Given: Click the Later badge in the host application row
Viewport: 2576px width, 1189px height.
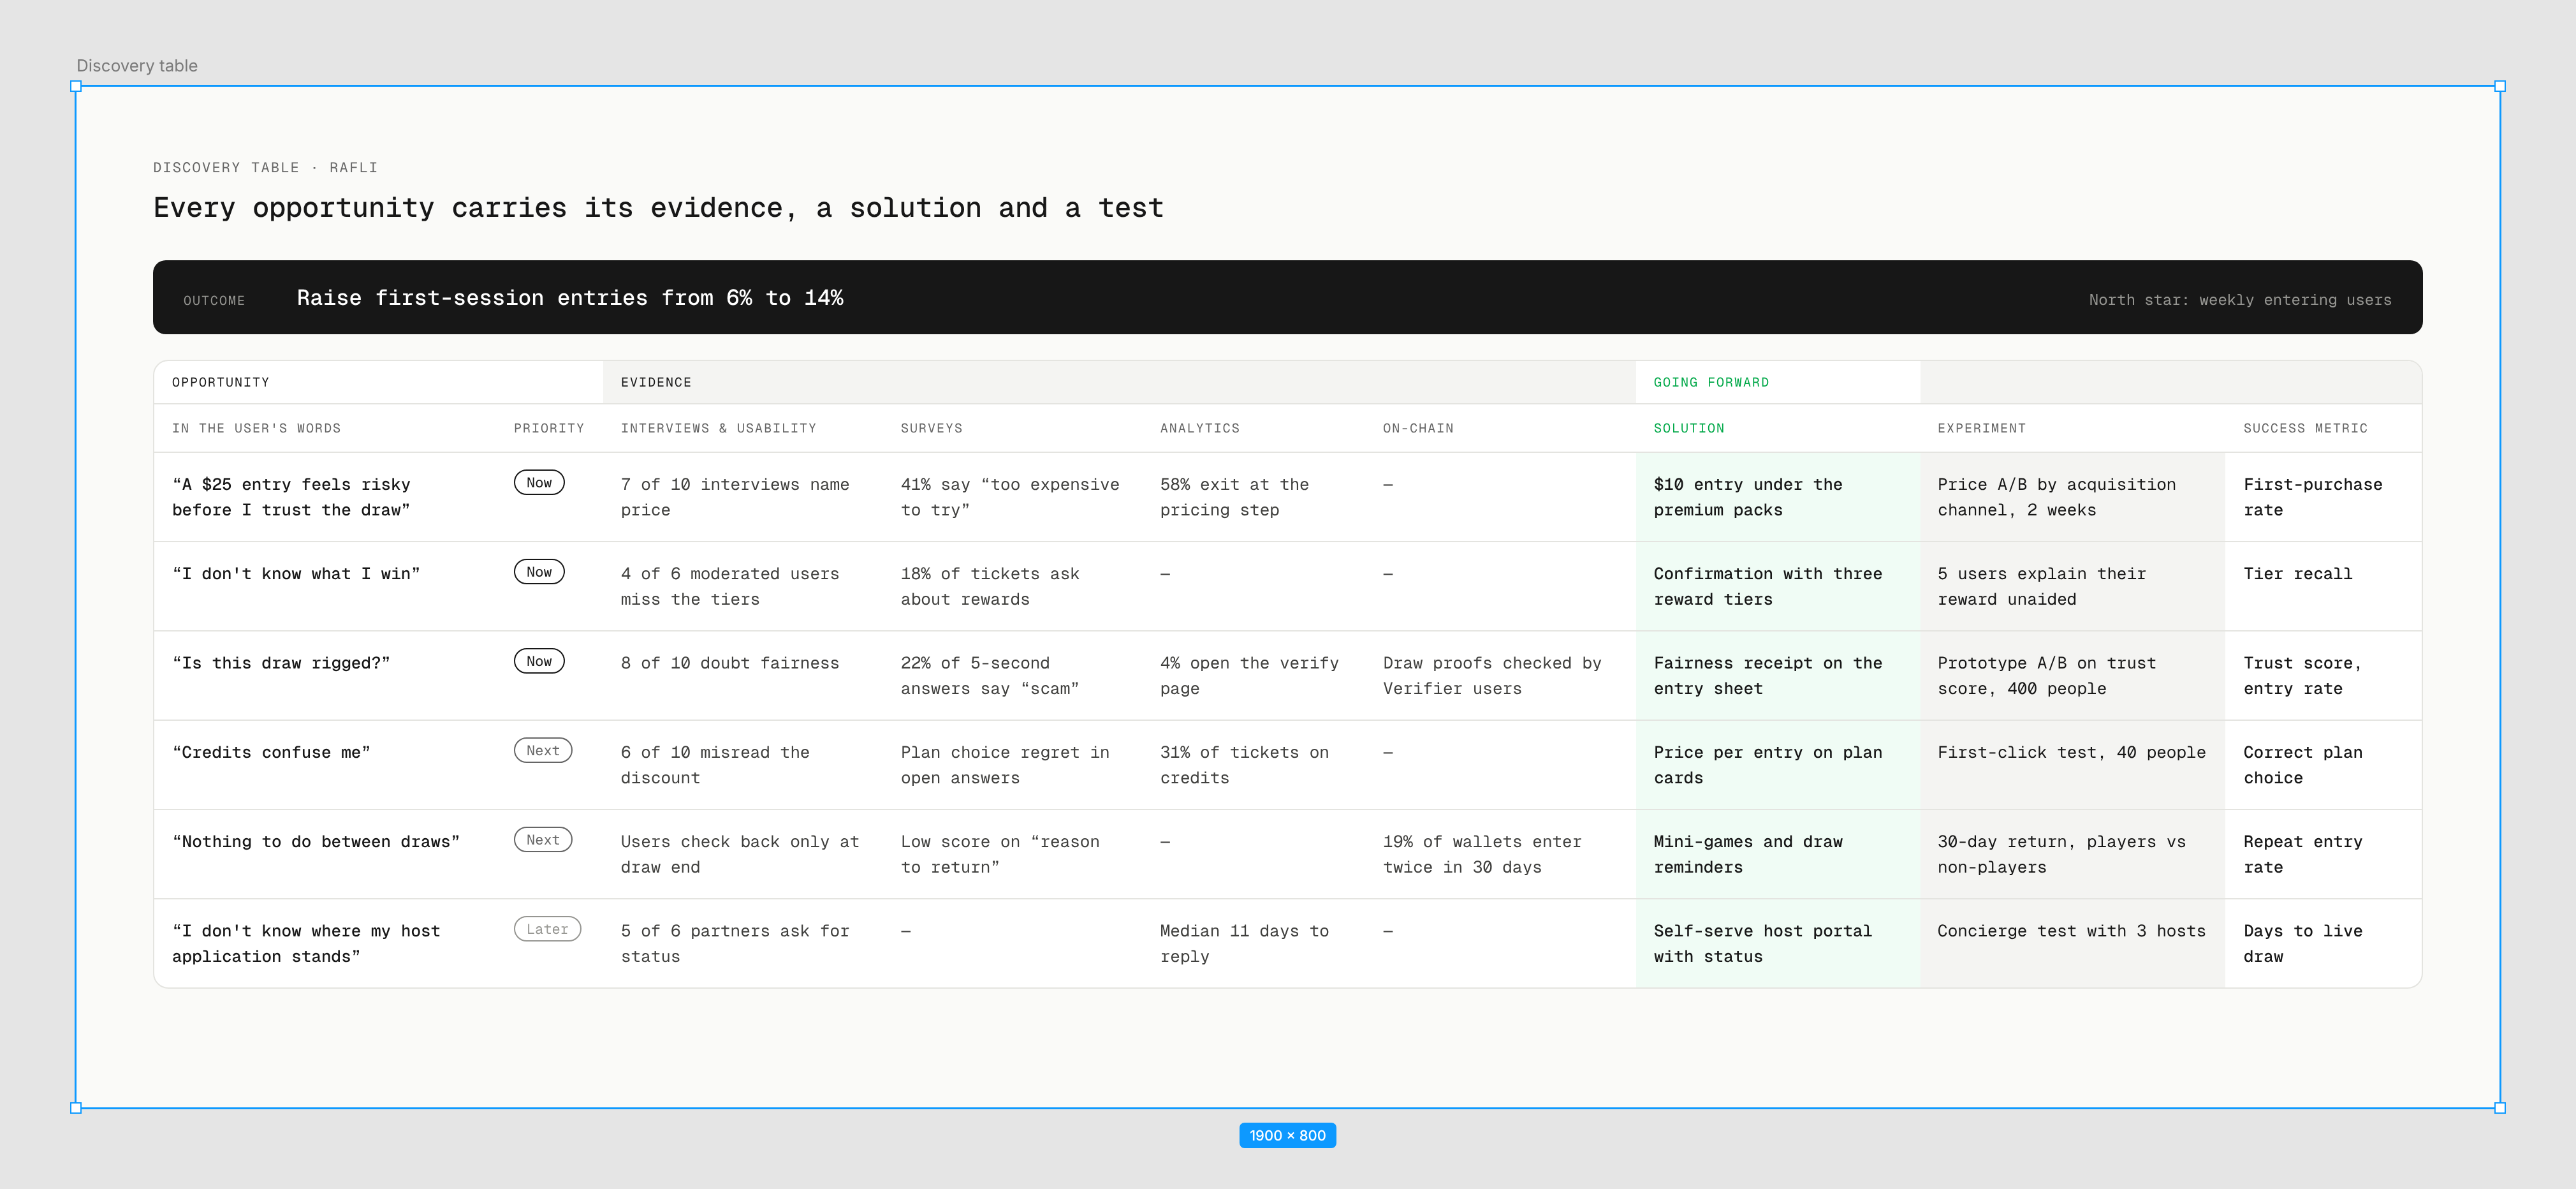Looking at the screenshot, I should (x=547, y=929).
